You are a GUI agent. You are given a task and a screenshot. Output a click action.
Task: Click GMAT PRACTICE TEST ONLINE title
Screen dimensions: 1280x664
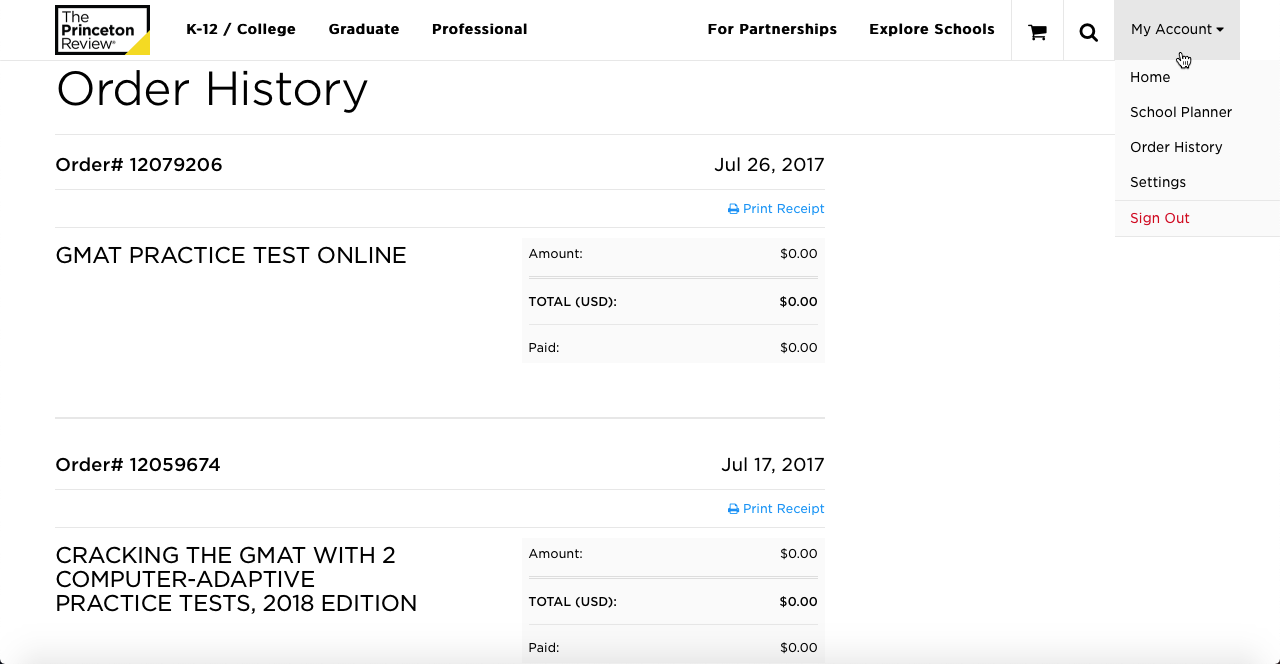pos(231,255)
